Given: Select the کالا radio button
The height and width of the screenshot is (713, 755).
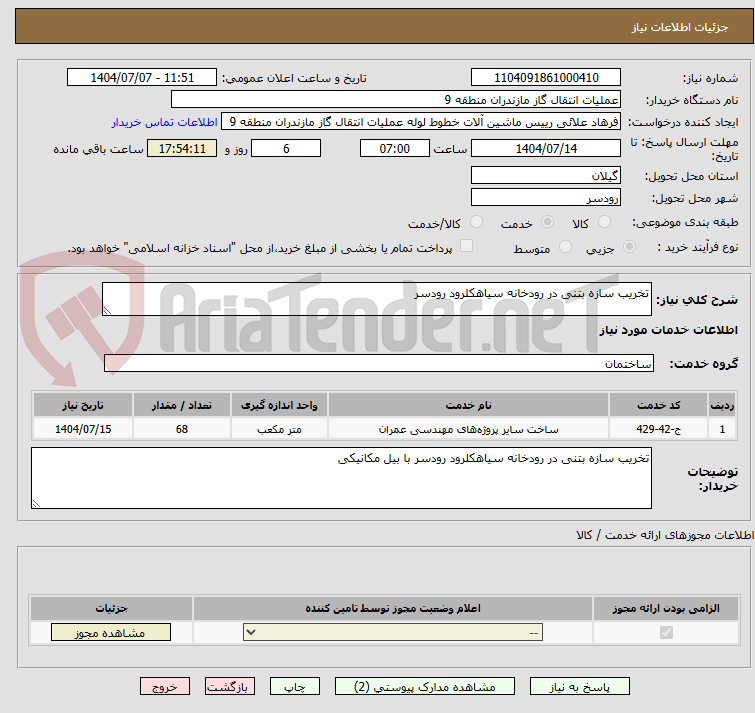Looking at the screenshot, I should 604,222.
